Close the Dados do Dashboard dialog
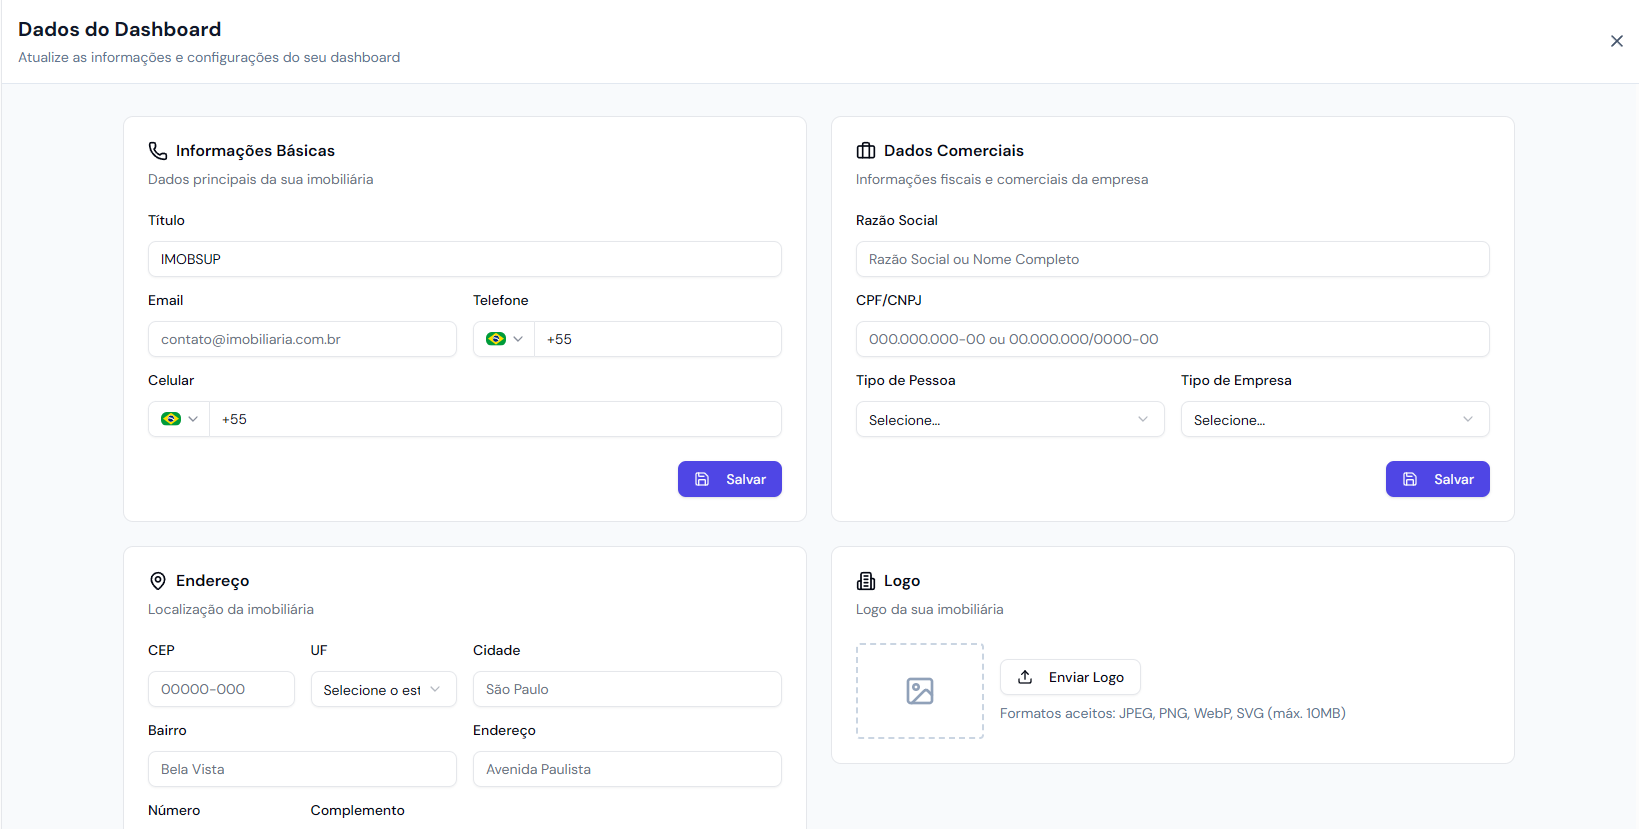The image size is (1639, 829). click(1616, 41)
